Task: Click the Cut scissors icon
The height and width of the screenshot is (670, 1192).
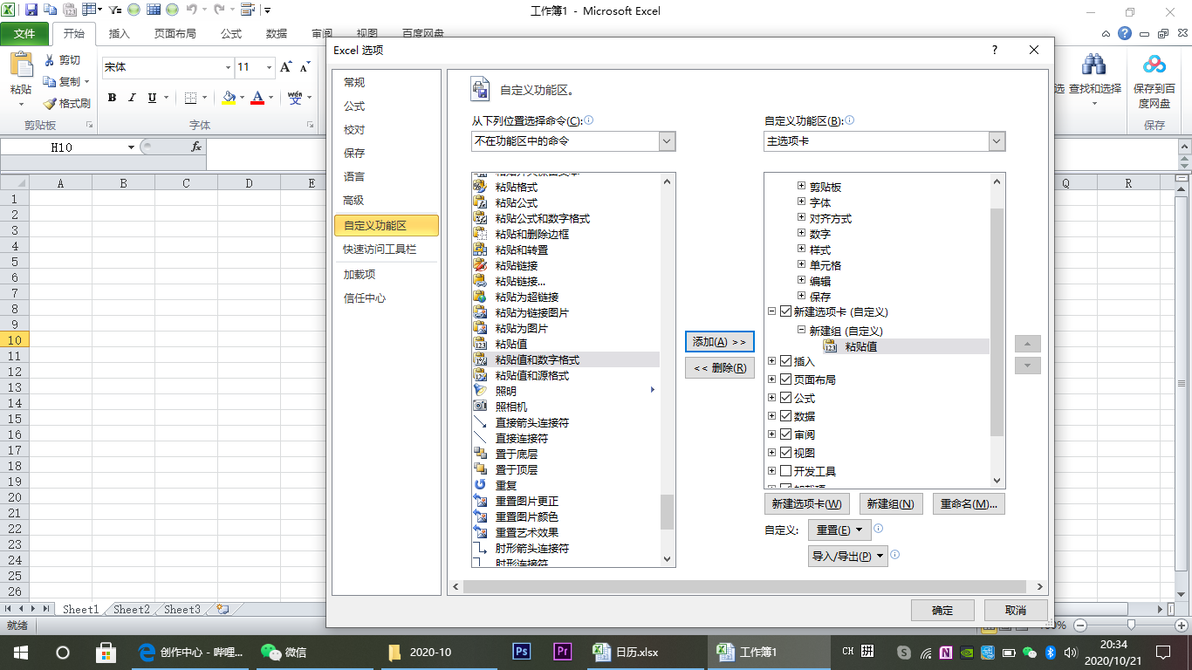Action: point(49,60)
